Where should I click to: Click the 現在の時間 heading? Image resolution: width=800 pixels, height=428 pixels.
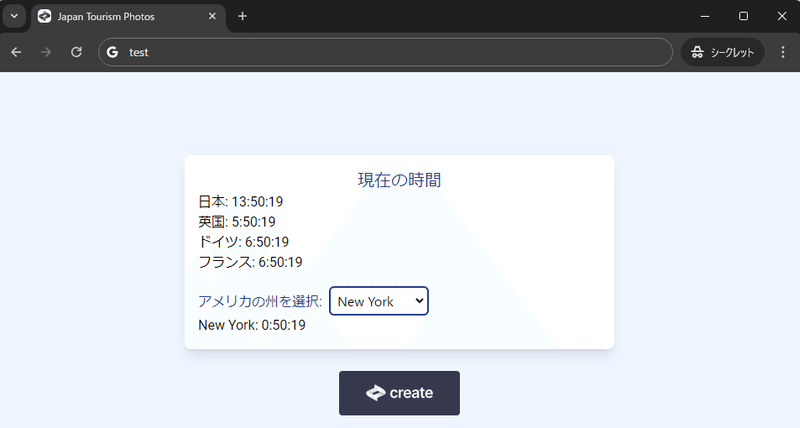tap(399, 180)
